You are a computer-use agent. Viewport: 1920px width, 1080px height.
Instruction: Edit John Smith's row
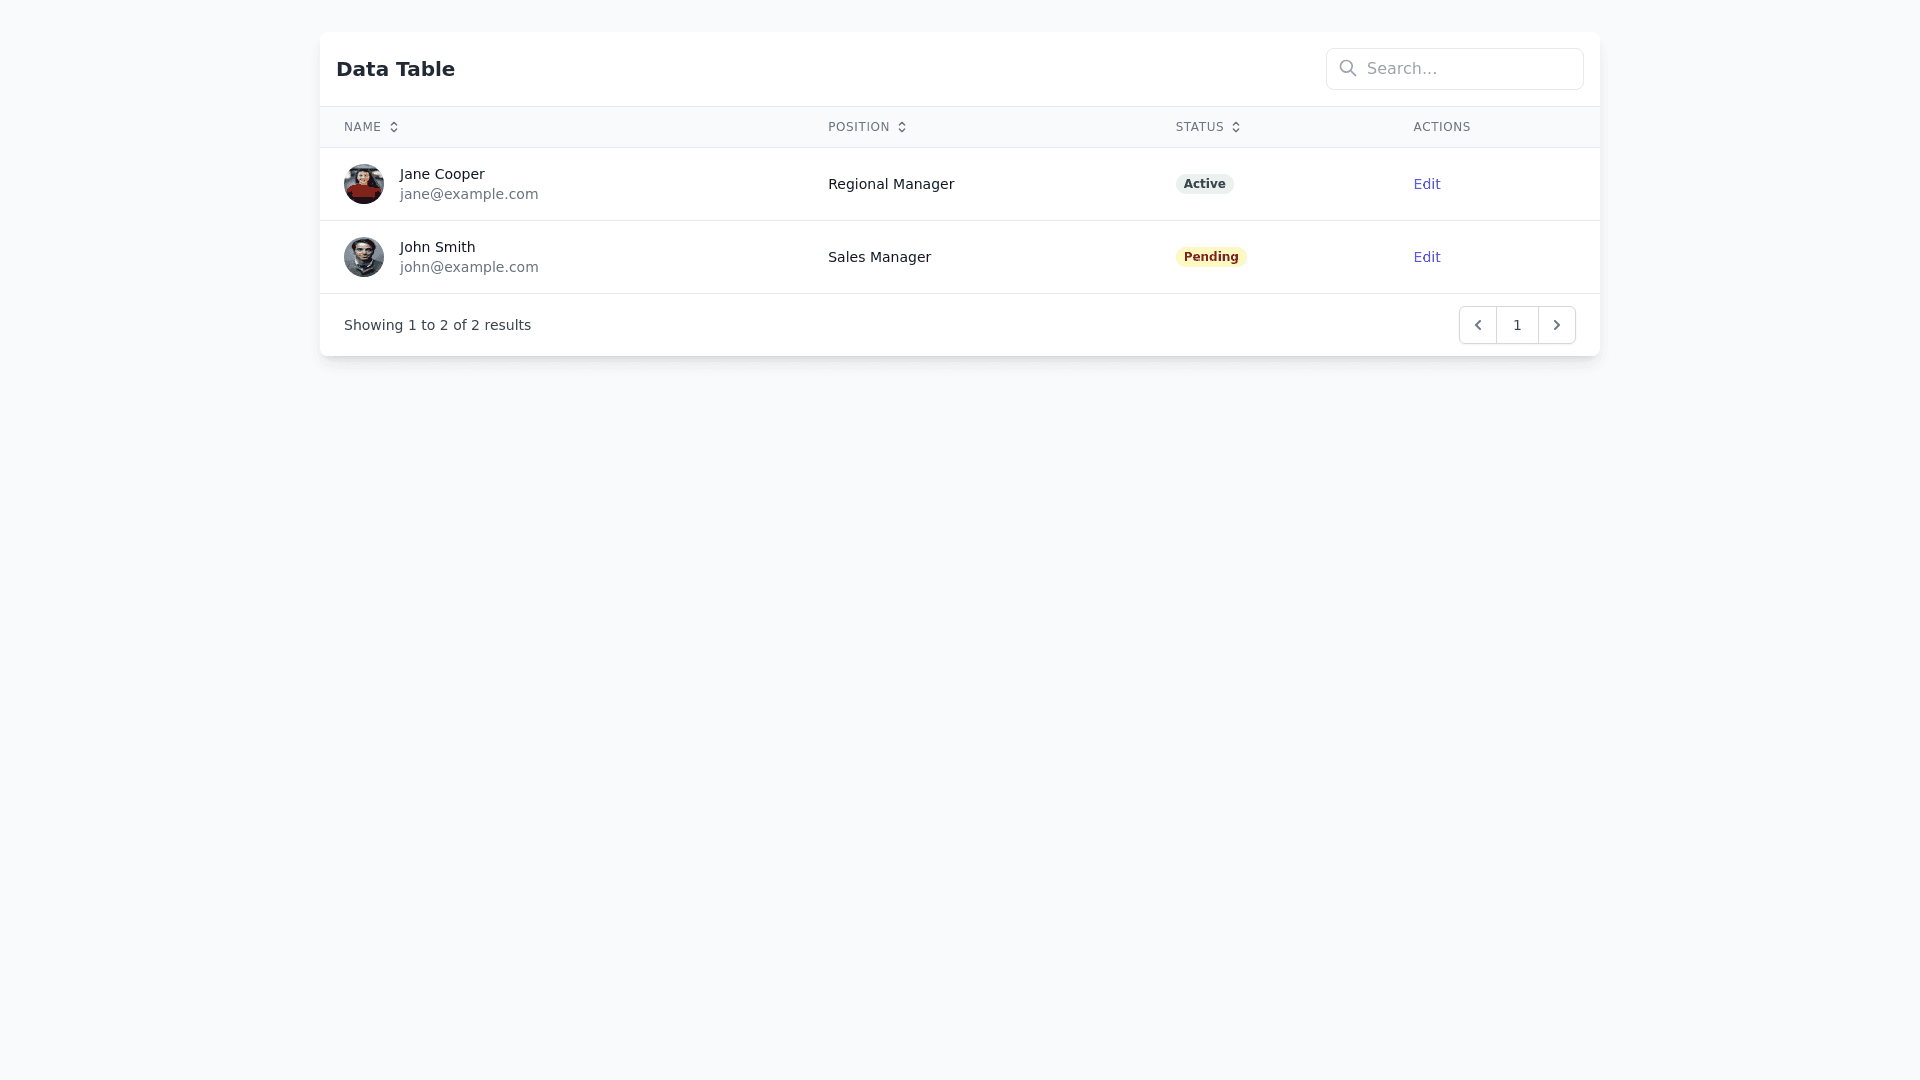click(x=1427, y=257)
